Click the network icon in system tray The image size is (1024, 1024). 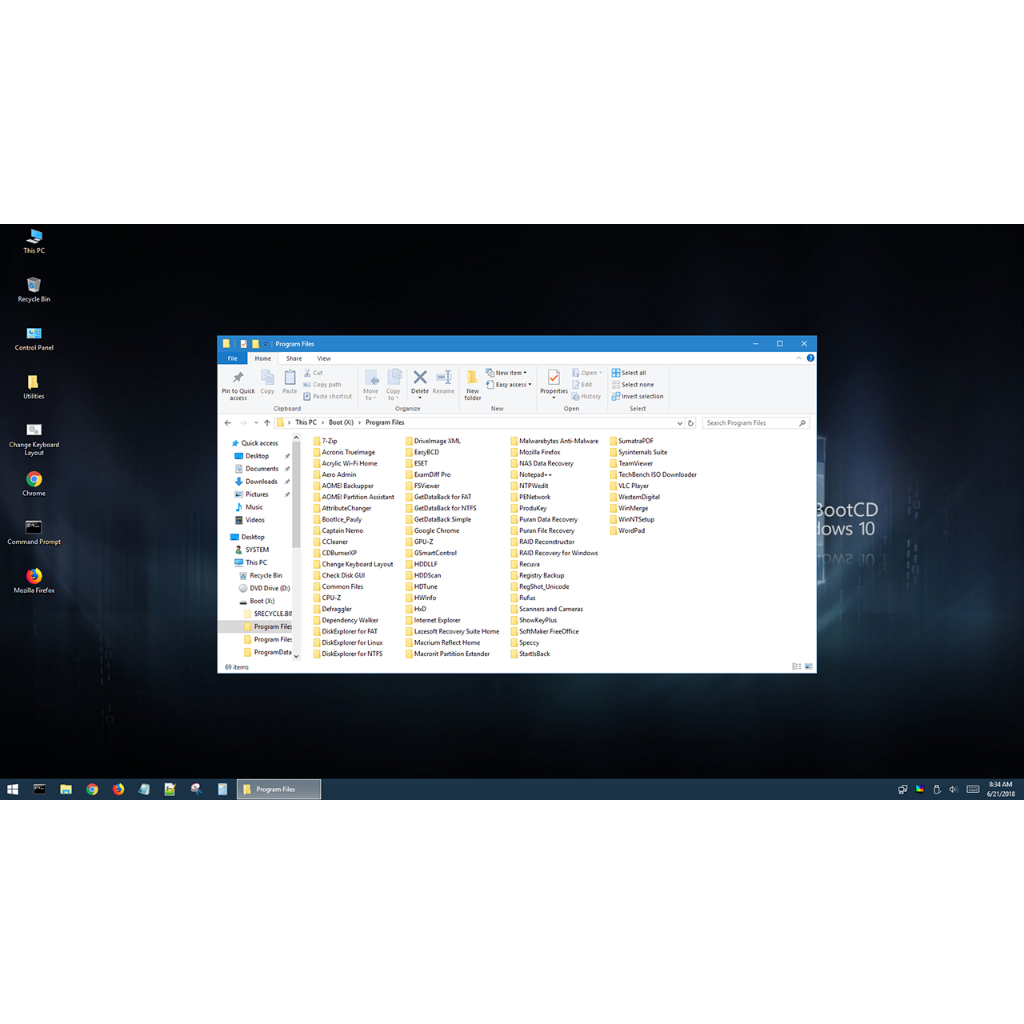click(x=903, y=789)
